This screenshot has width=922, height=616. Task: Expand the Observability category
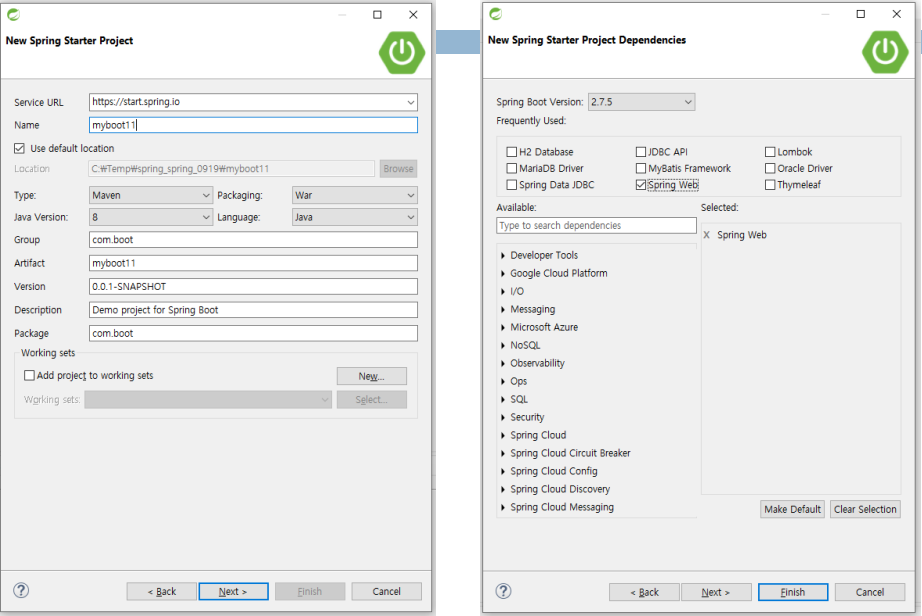pos(503,363)
